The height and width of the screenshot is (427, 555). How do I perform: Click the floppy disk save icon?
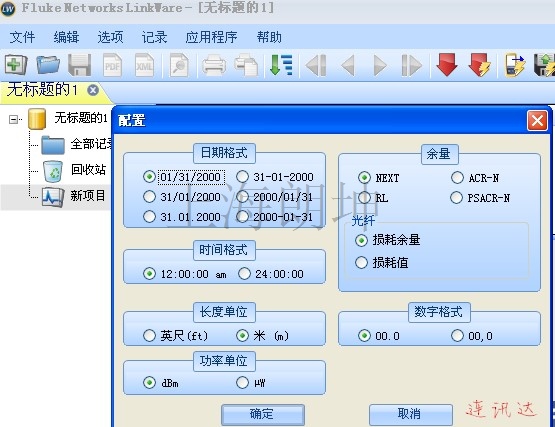(x=79, y=65)
